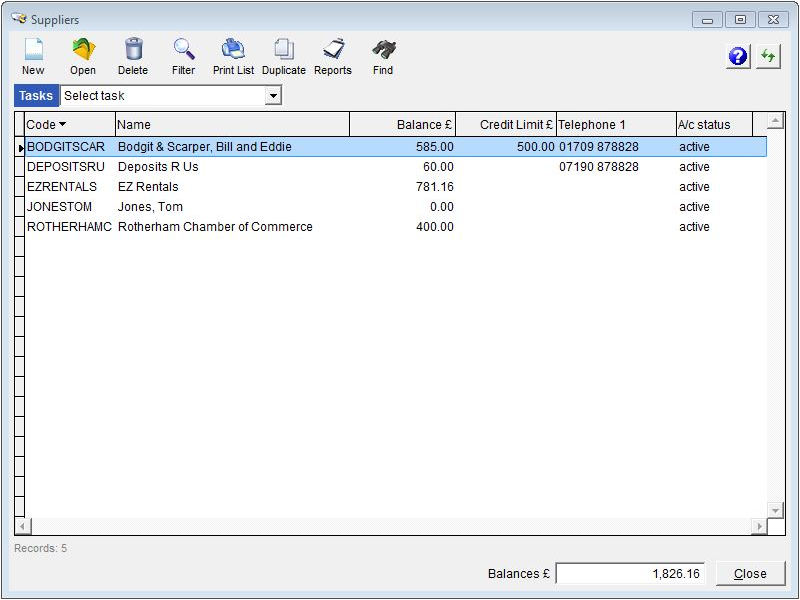Click the 0.00 balance value
This screenshot has height=600, width=800.
pyautogui.click(x=442, y=207)
